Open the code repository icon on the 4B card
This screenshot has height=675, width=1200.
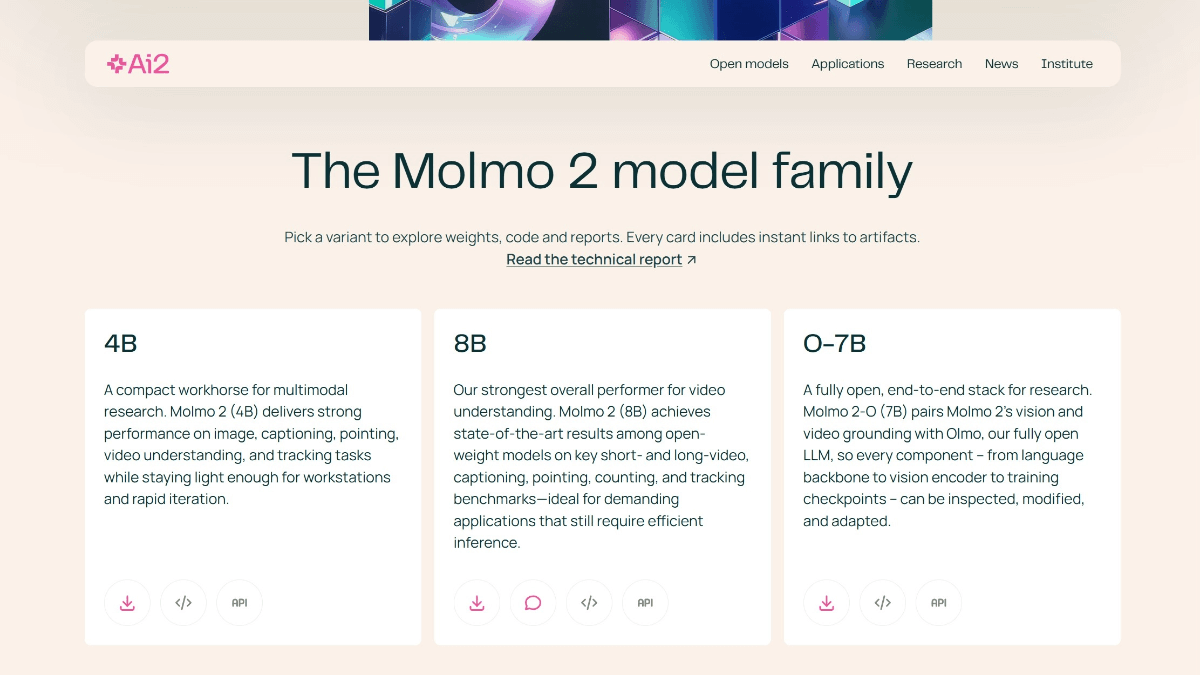[x=183, y=602]
